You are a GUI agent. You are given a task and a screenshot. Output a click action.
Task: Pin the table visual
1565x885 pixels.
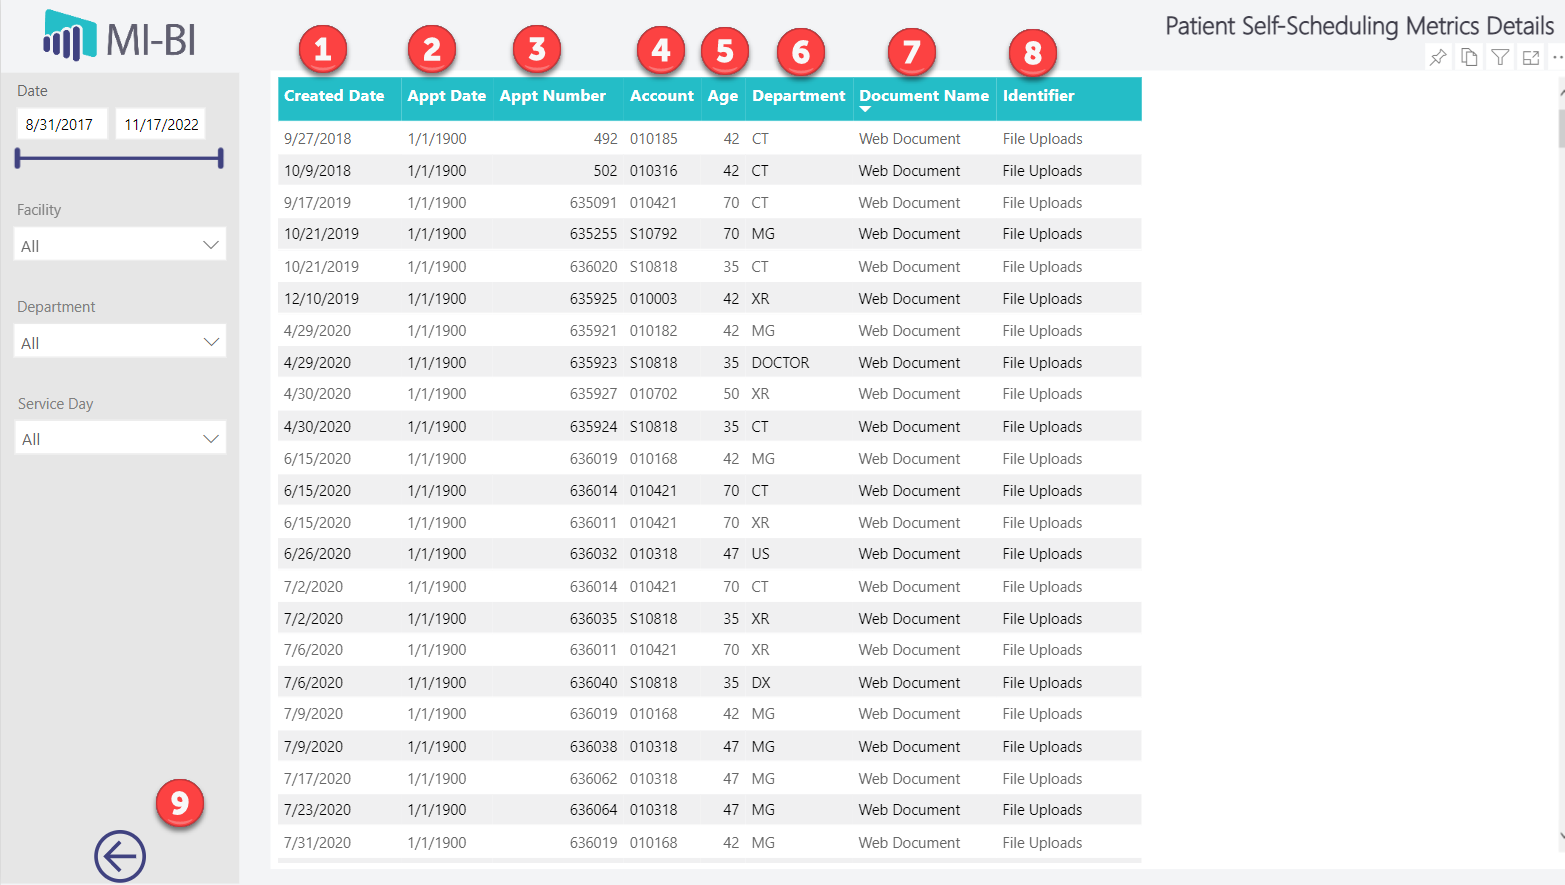coord(1438,58)
